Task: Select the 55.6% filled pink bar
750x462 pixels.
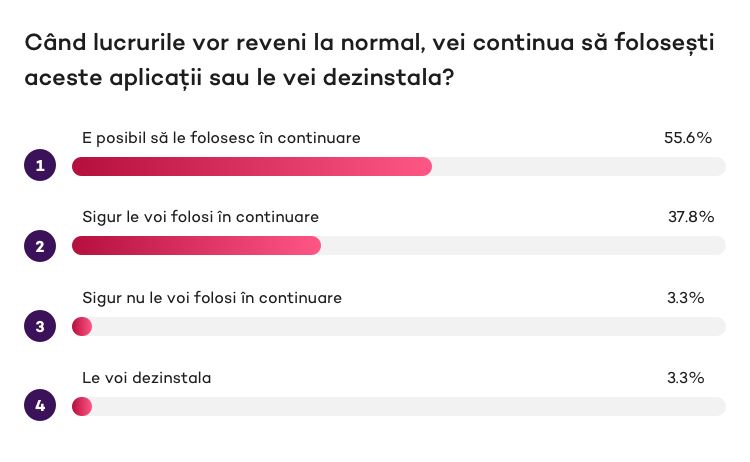Action: click(x=252, y=166)
